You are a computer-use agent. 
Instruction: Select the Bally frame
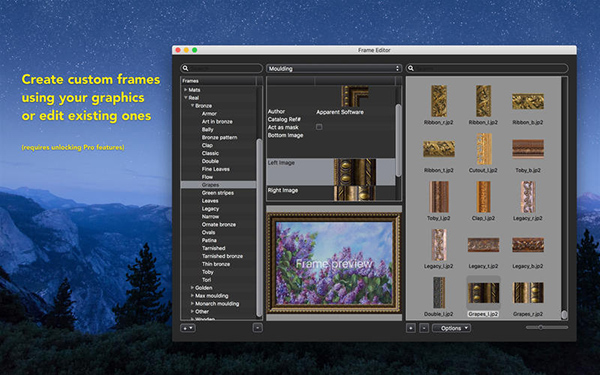[x=207, y=129]
